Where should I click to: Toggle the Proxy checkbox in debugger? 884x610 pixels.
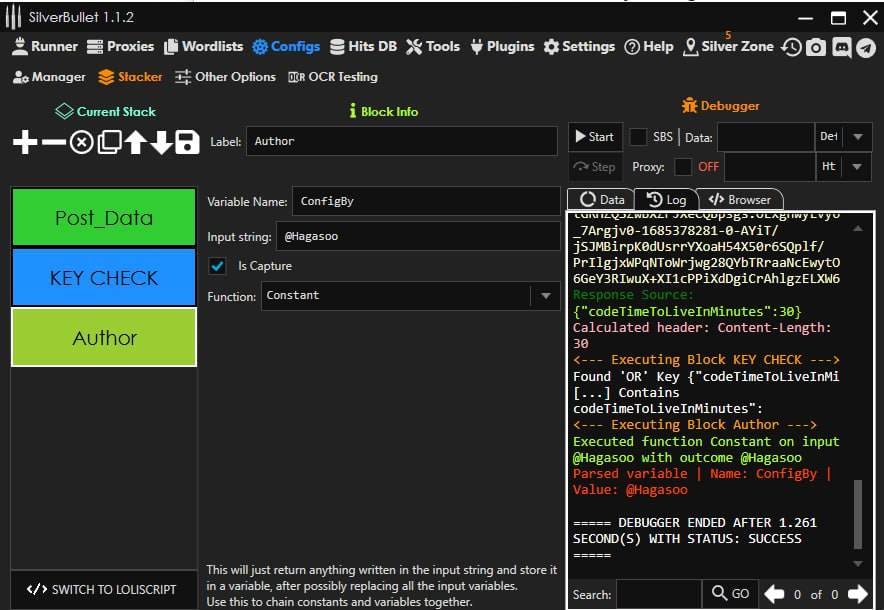pos(683,167)
